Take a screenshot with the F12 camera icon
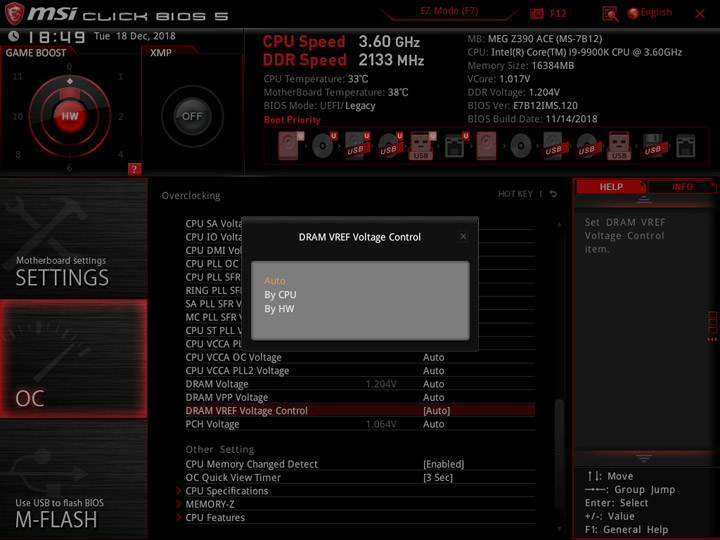The image size is (720, 540). click(536, 13)
